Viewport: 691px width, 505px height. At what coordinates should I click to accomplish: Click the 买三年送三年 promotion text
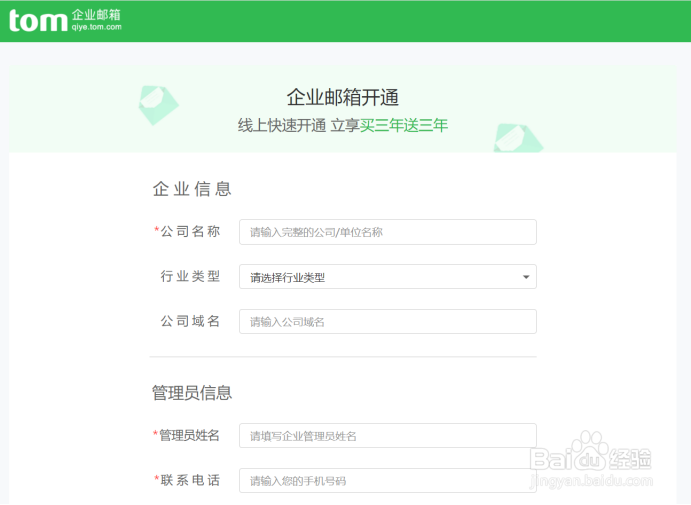(404, 126)
